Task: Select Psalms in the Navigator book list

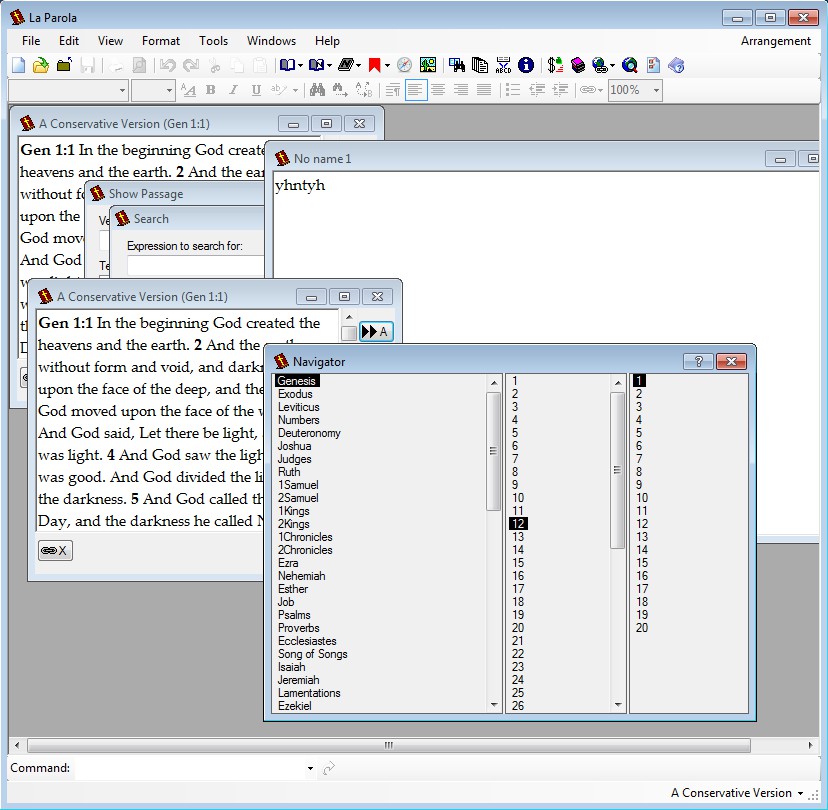Action: [x=294, y=615]
